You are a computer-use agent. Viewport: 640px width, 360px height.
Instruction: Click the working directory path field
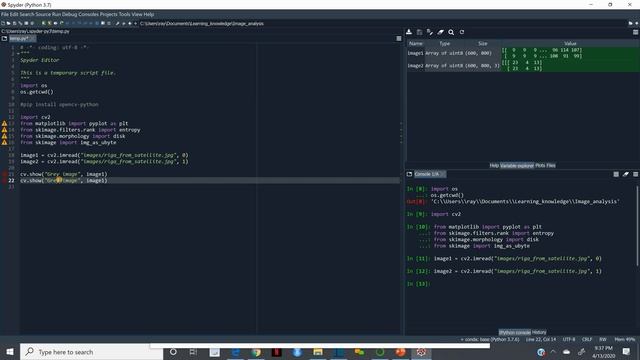point(382,24)
